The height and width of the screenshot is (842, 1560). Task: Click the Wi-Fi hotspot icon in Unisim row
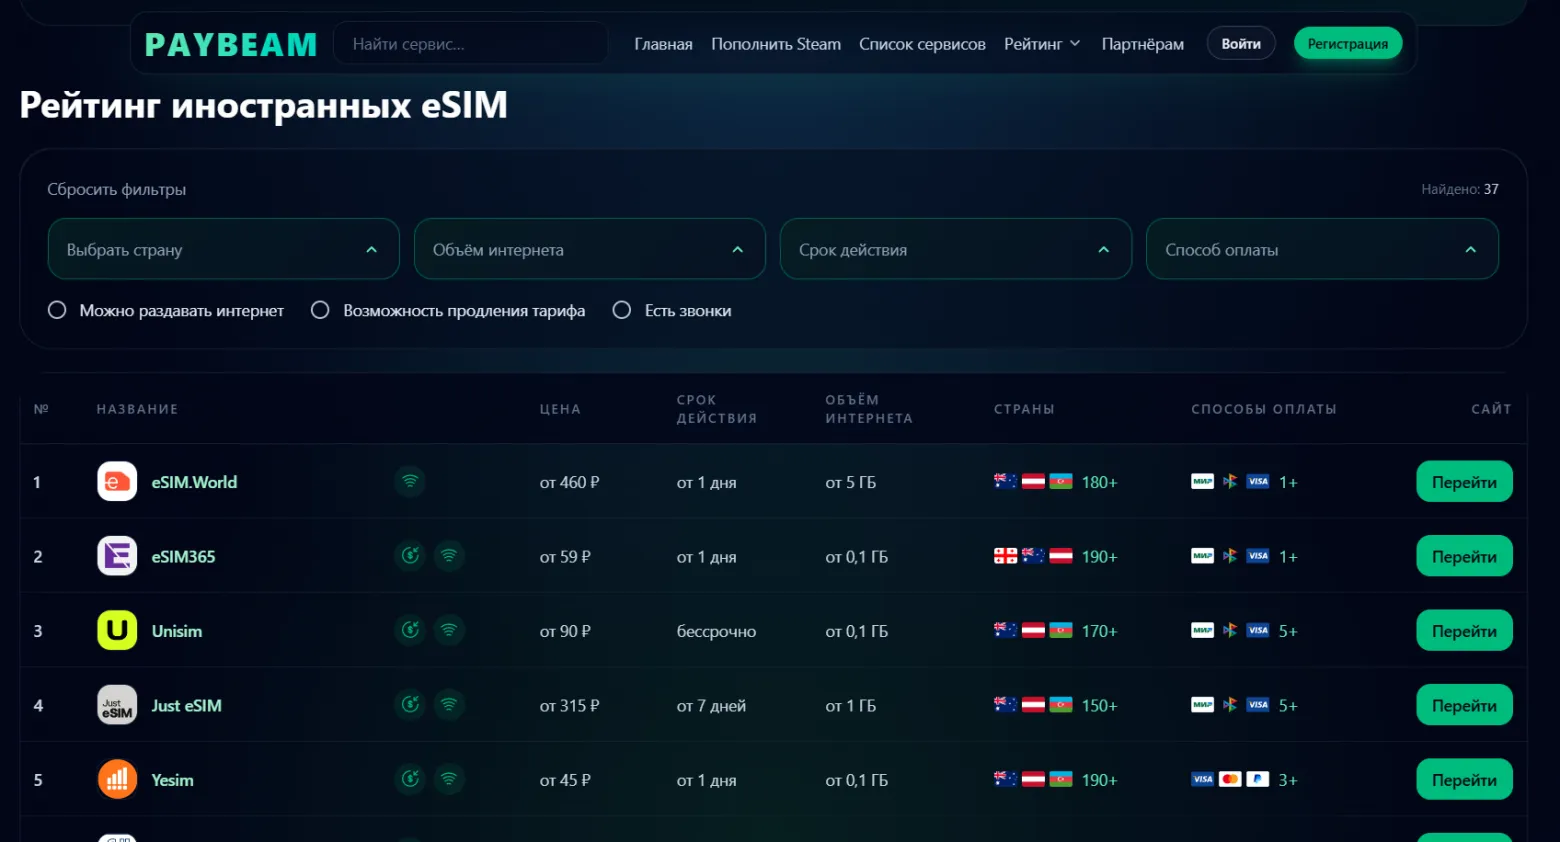point(449,630)
